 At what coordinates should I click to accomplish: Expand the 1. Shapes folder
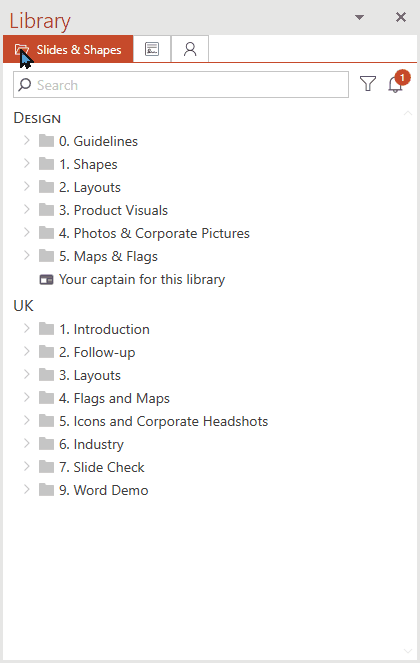(27, 164)
